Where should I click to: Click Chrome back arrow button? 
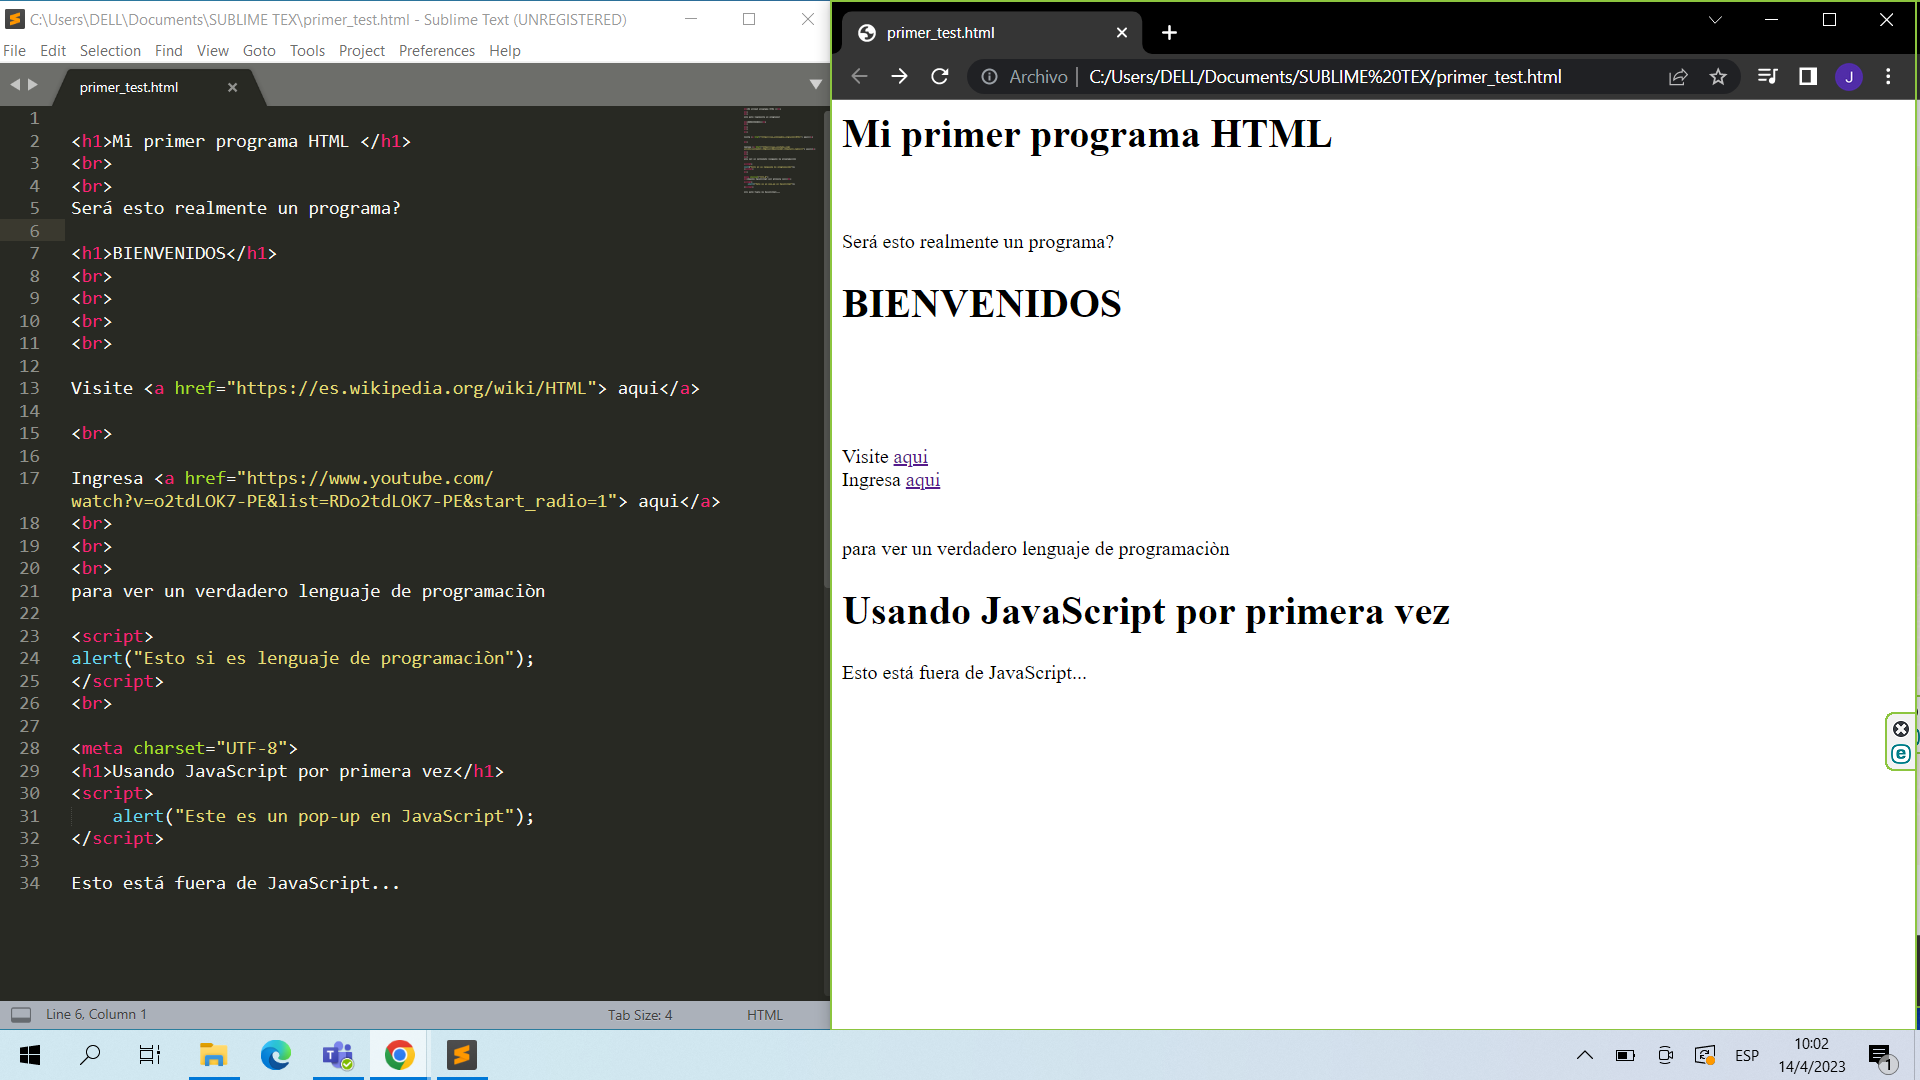pos(859,77)
